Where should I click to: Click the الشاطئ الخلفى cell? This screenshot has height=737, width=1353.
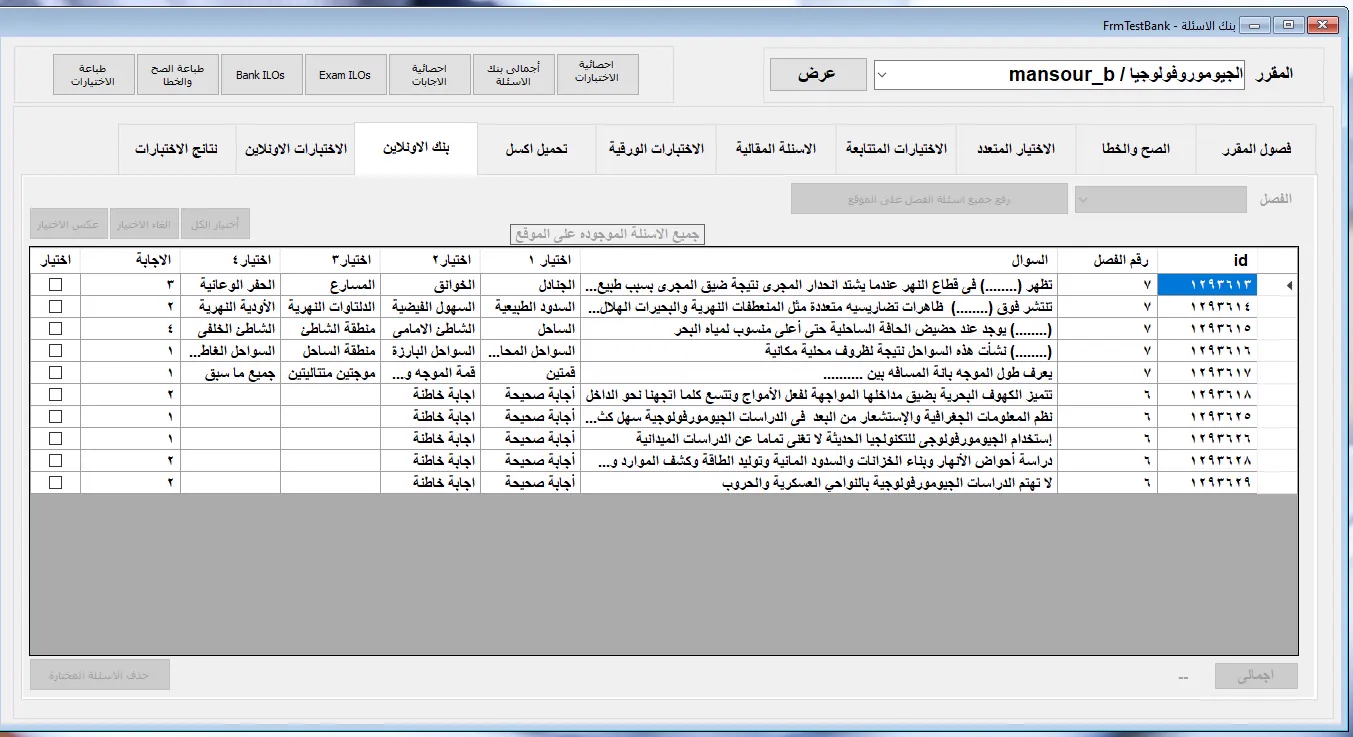tap(231, 329)
